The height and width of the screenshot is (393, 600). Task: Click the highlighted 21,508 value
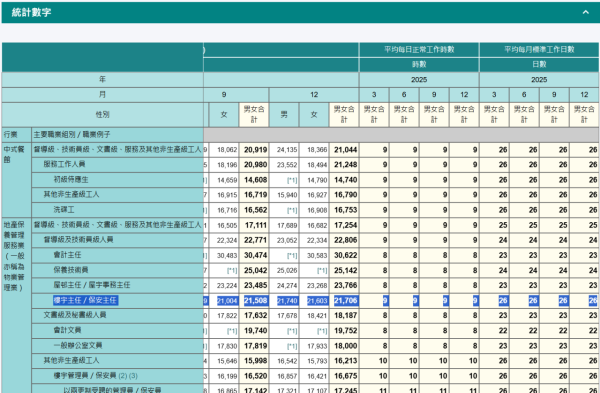click(x=256, y=301)
